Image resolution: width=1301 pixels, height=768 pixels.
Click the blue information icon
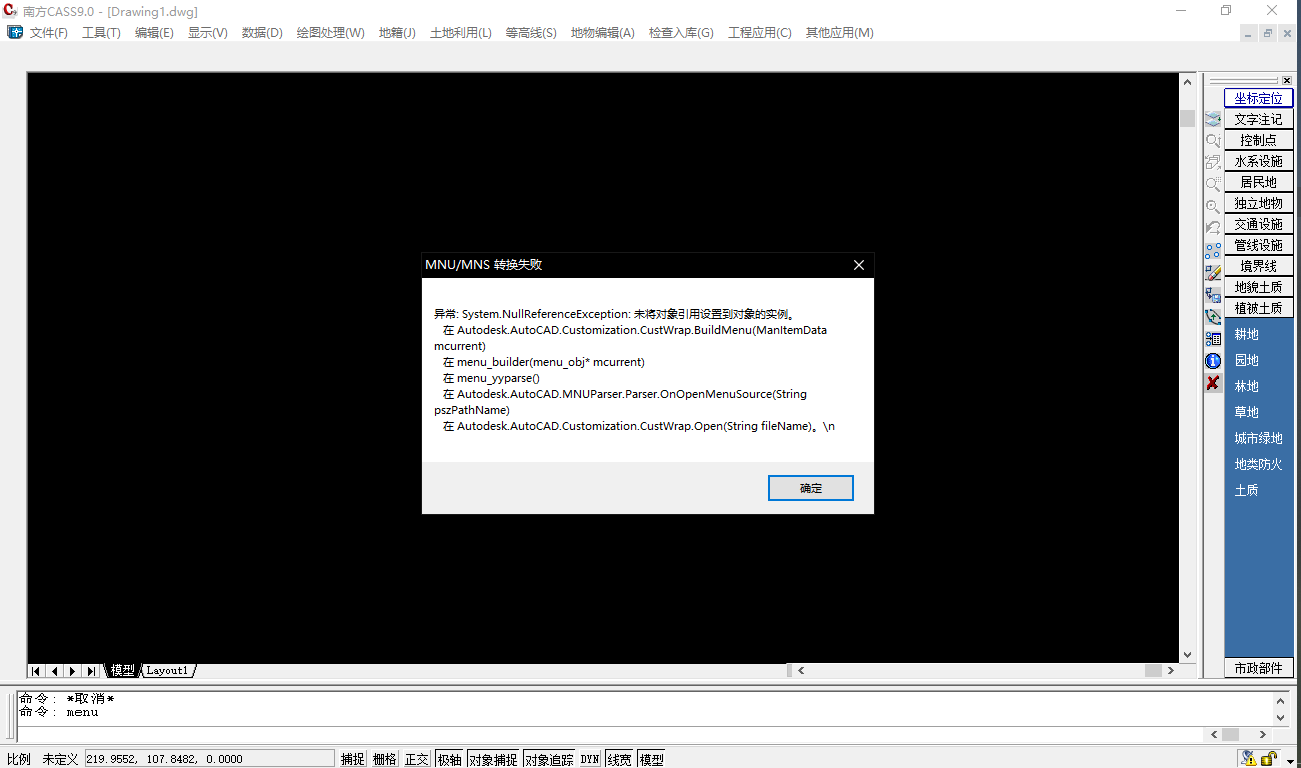click(1213, 361)
